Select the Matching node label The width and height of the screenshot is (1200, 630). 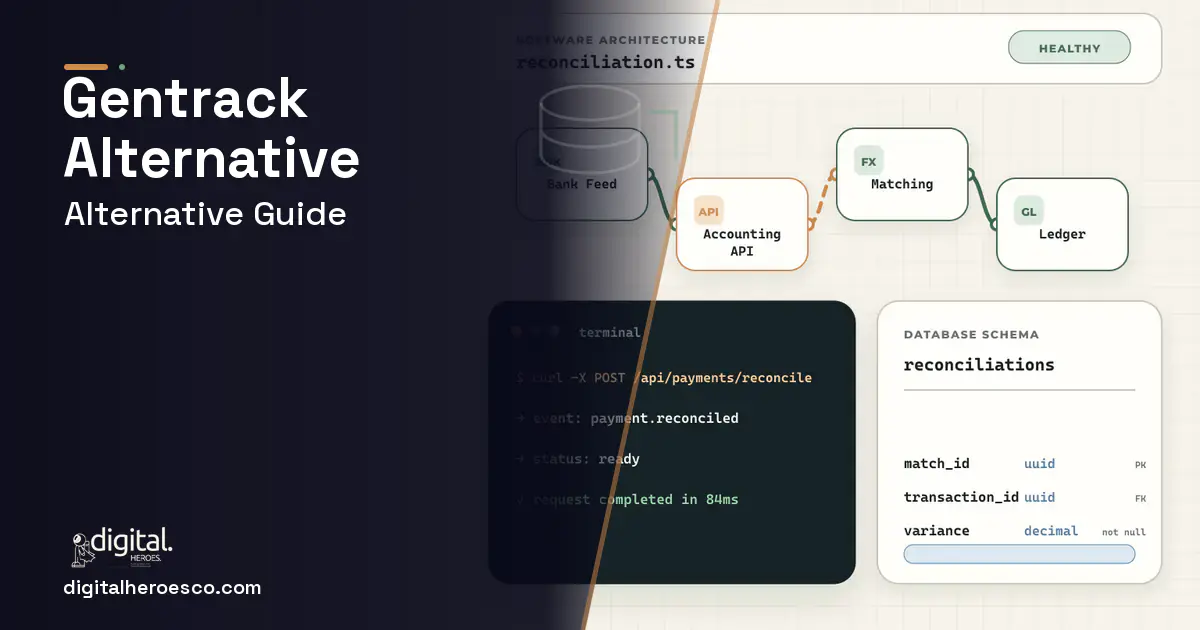[902, 184]
